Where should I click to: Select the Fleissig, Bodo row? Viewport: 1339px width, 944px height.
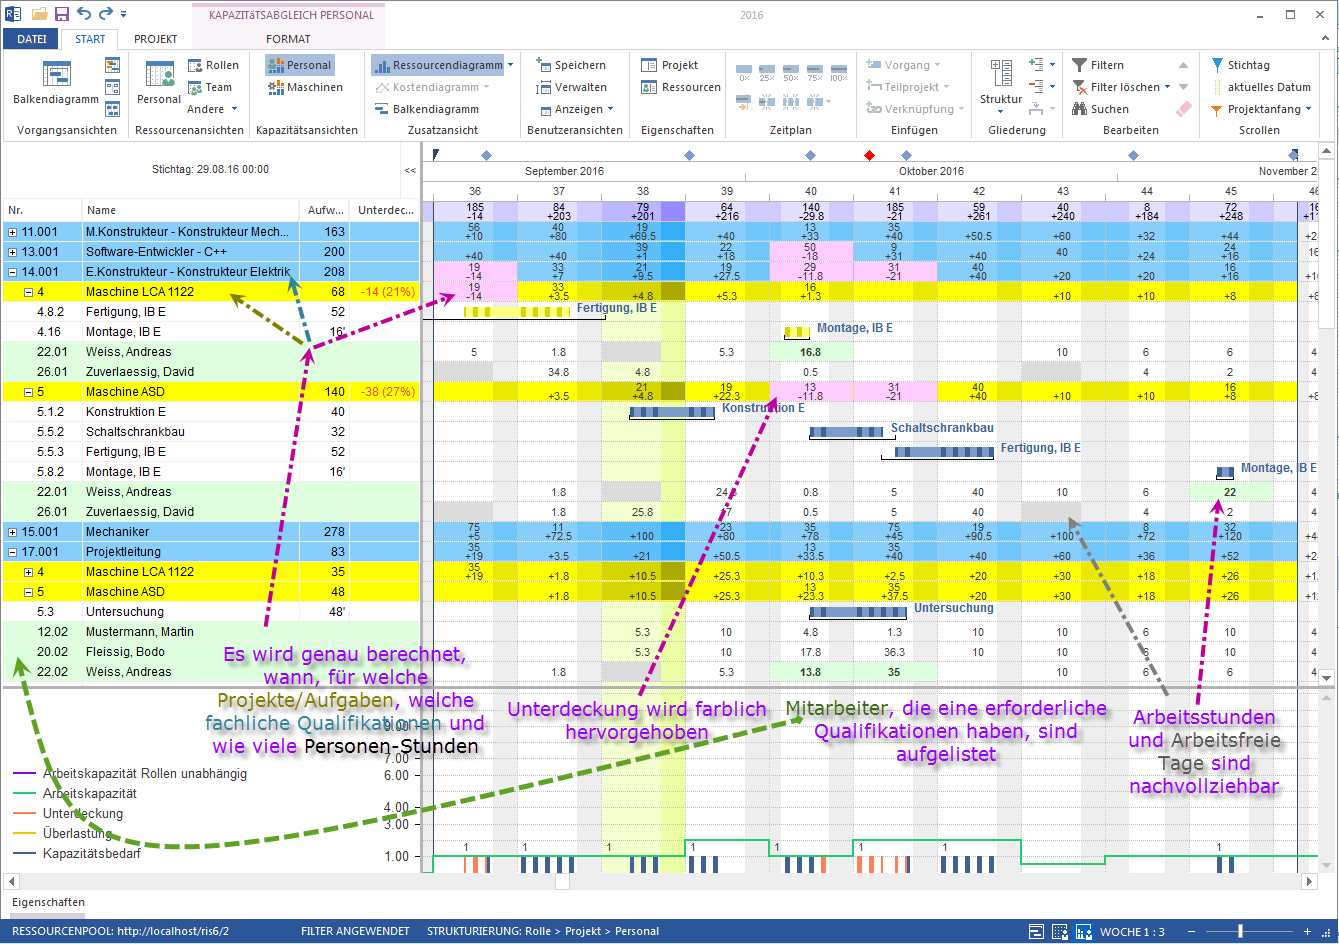point(210,652)
